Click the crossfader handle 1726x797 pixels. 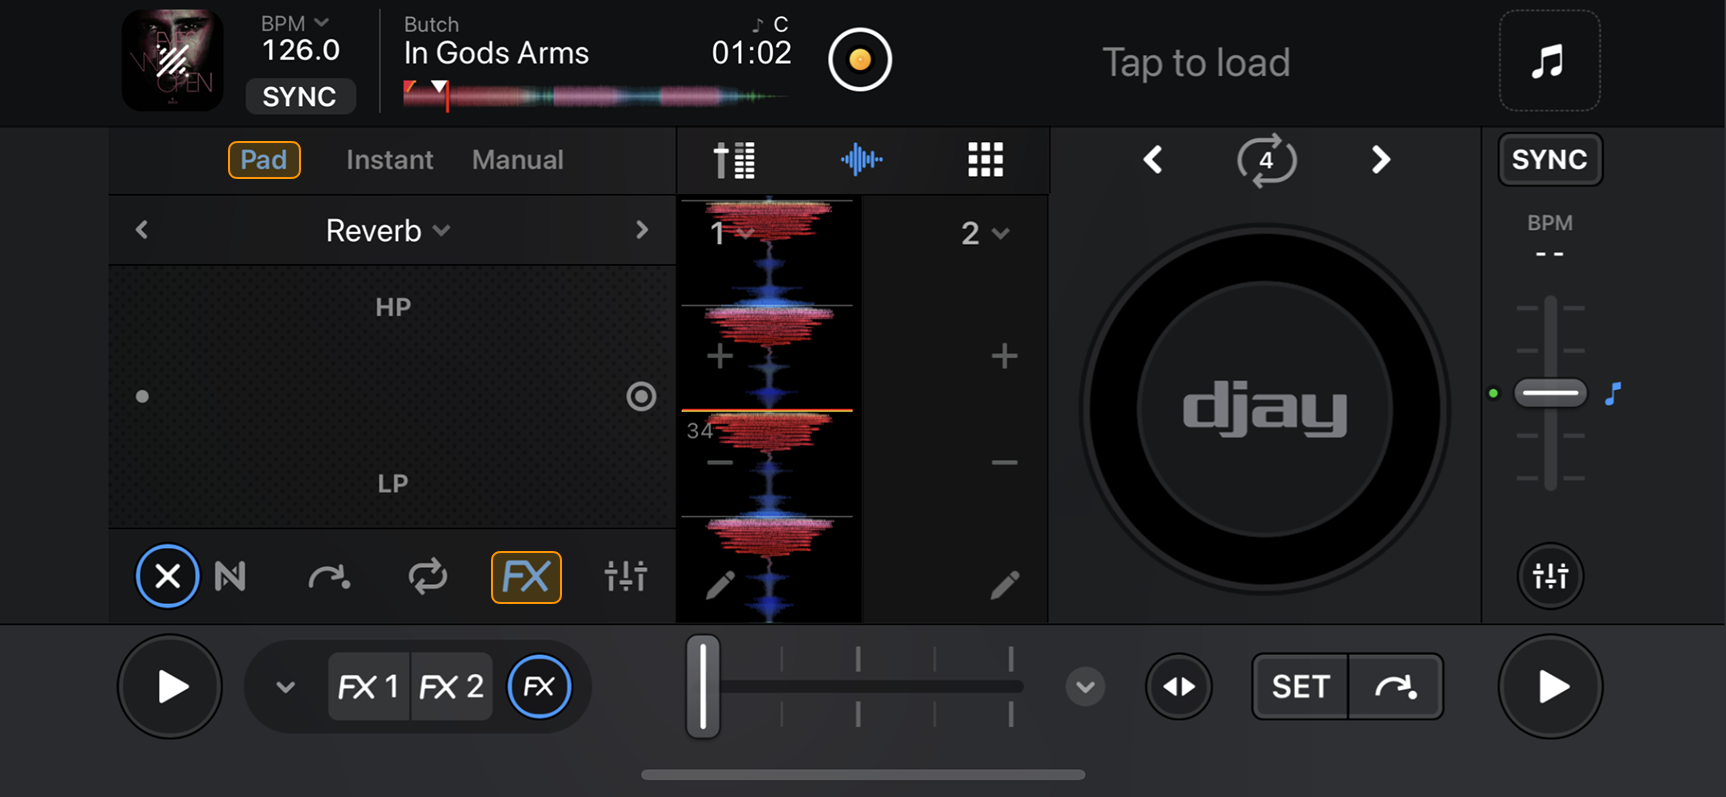[703, 686]
